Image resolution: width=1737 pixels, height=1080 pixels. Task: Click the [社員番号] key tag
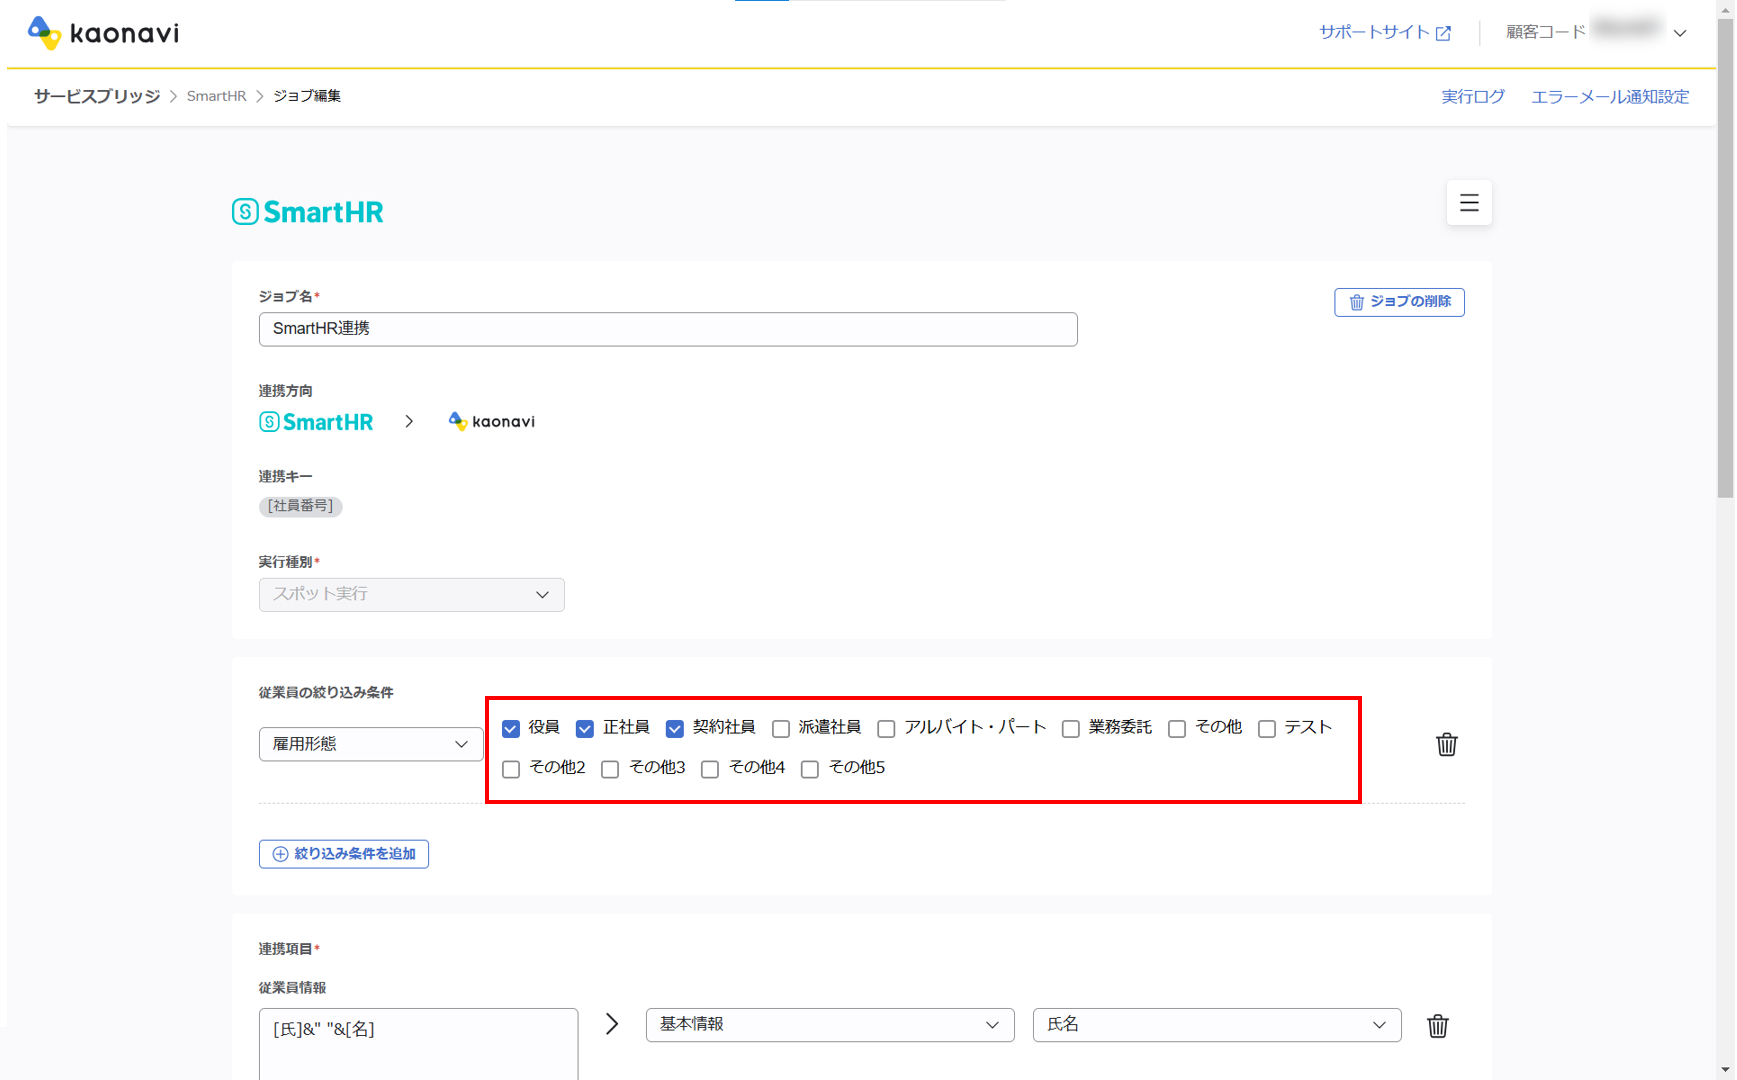(x=301, y=506)
